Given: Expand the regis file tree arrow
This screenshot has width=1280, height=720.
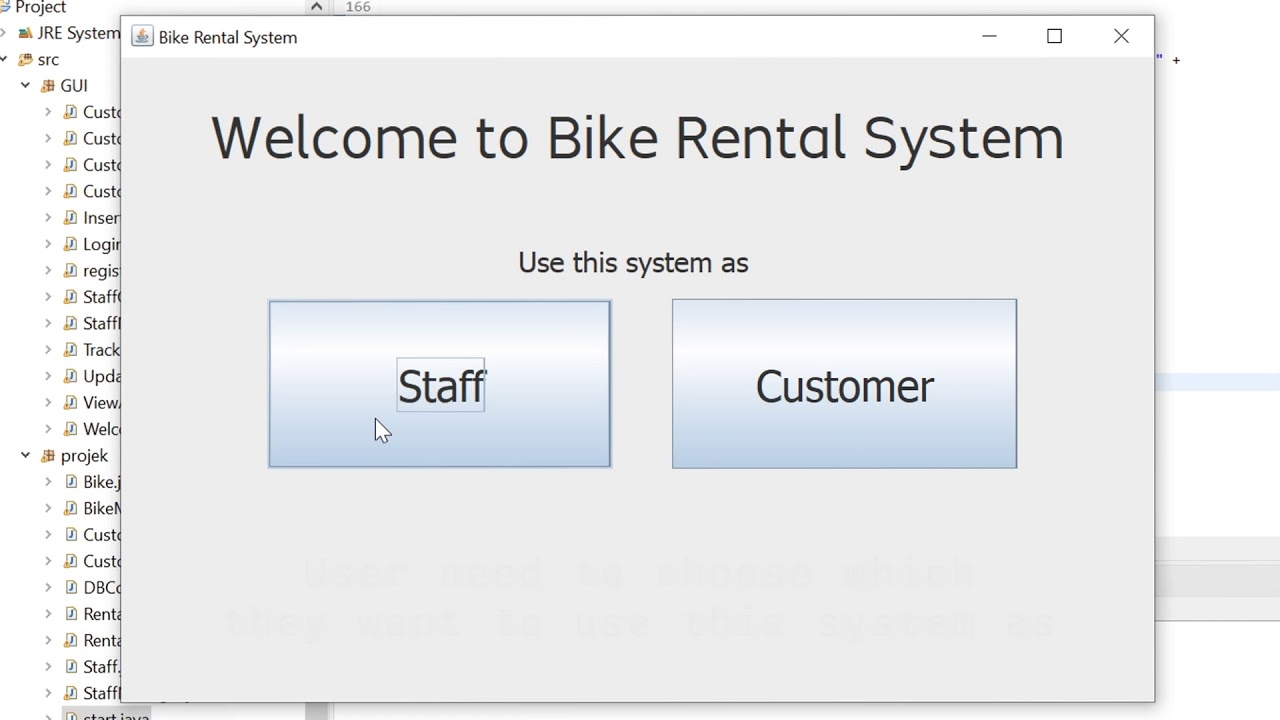Looking at the screenshot, I should [x=48, y=270].
